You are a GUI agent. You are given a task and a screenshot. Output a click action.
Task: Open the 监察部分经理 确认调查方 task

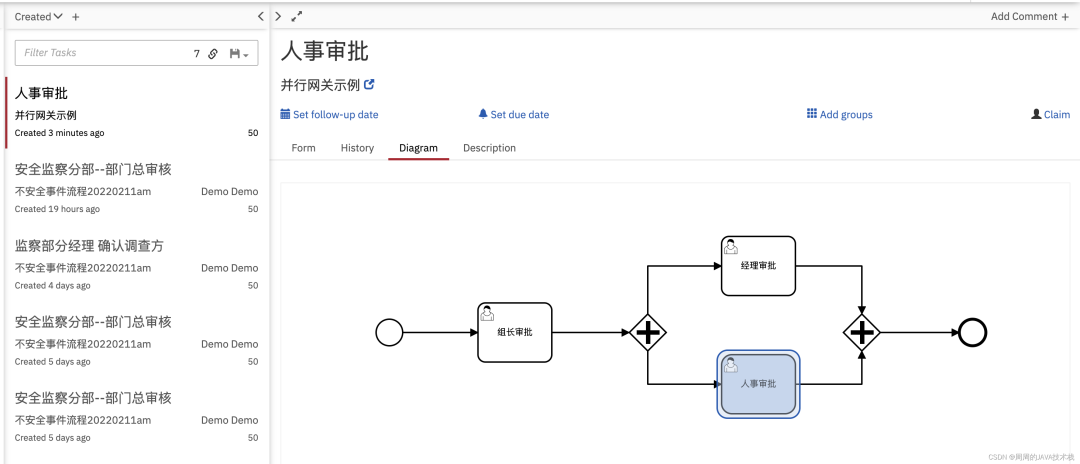coord(136,264)
